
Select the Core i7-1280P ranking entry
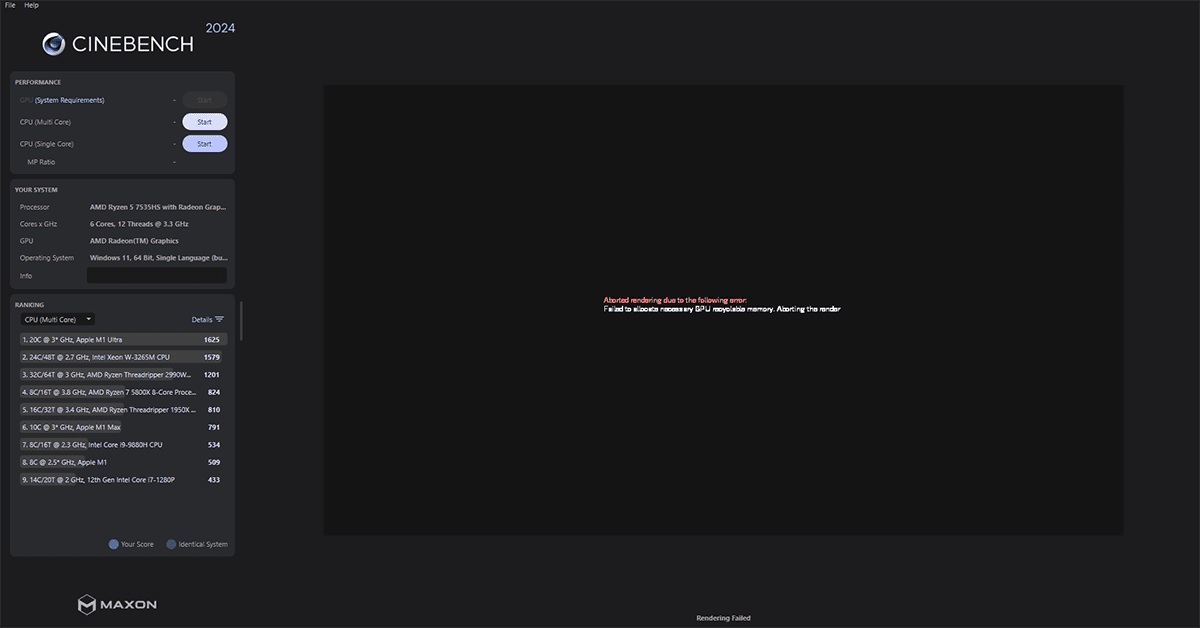coord(123,480)
